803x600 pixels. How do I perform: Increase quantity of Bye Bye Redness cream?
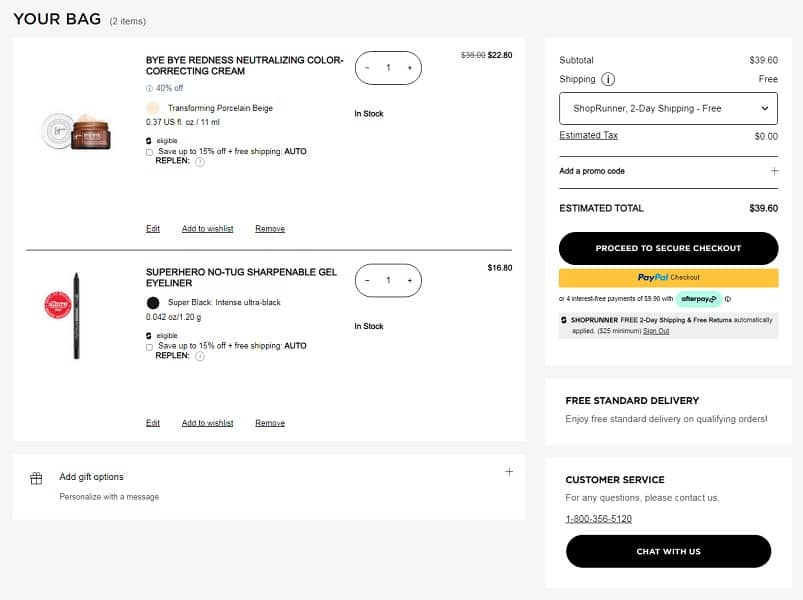tap(409, 68)
